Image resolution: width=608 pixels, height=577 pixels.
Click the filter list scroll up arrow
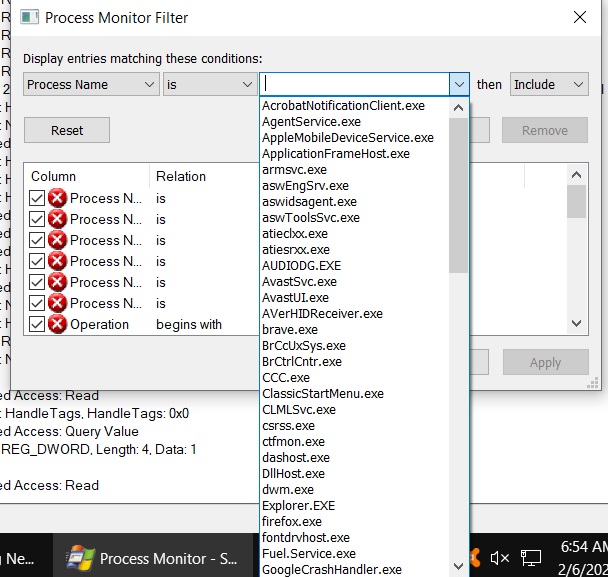click(577, 175)
